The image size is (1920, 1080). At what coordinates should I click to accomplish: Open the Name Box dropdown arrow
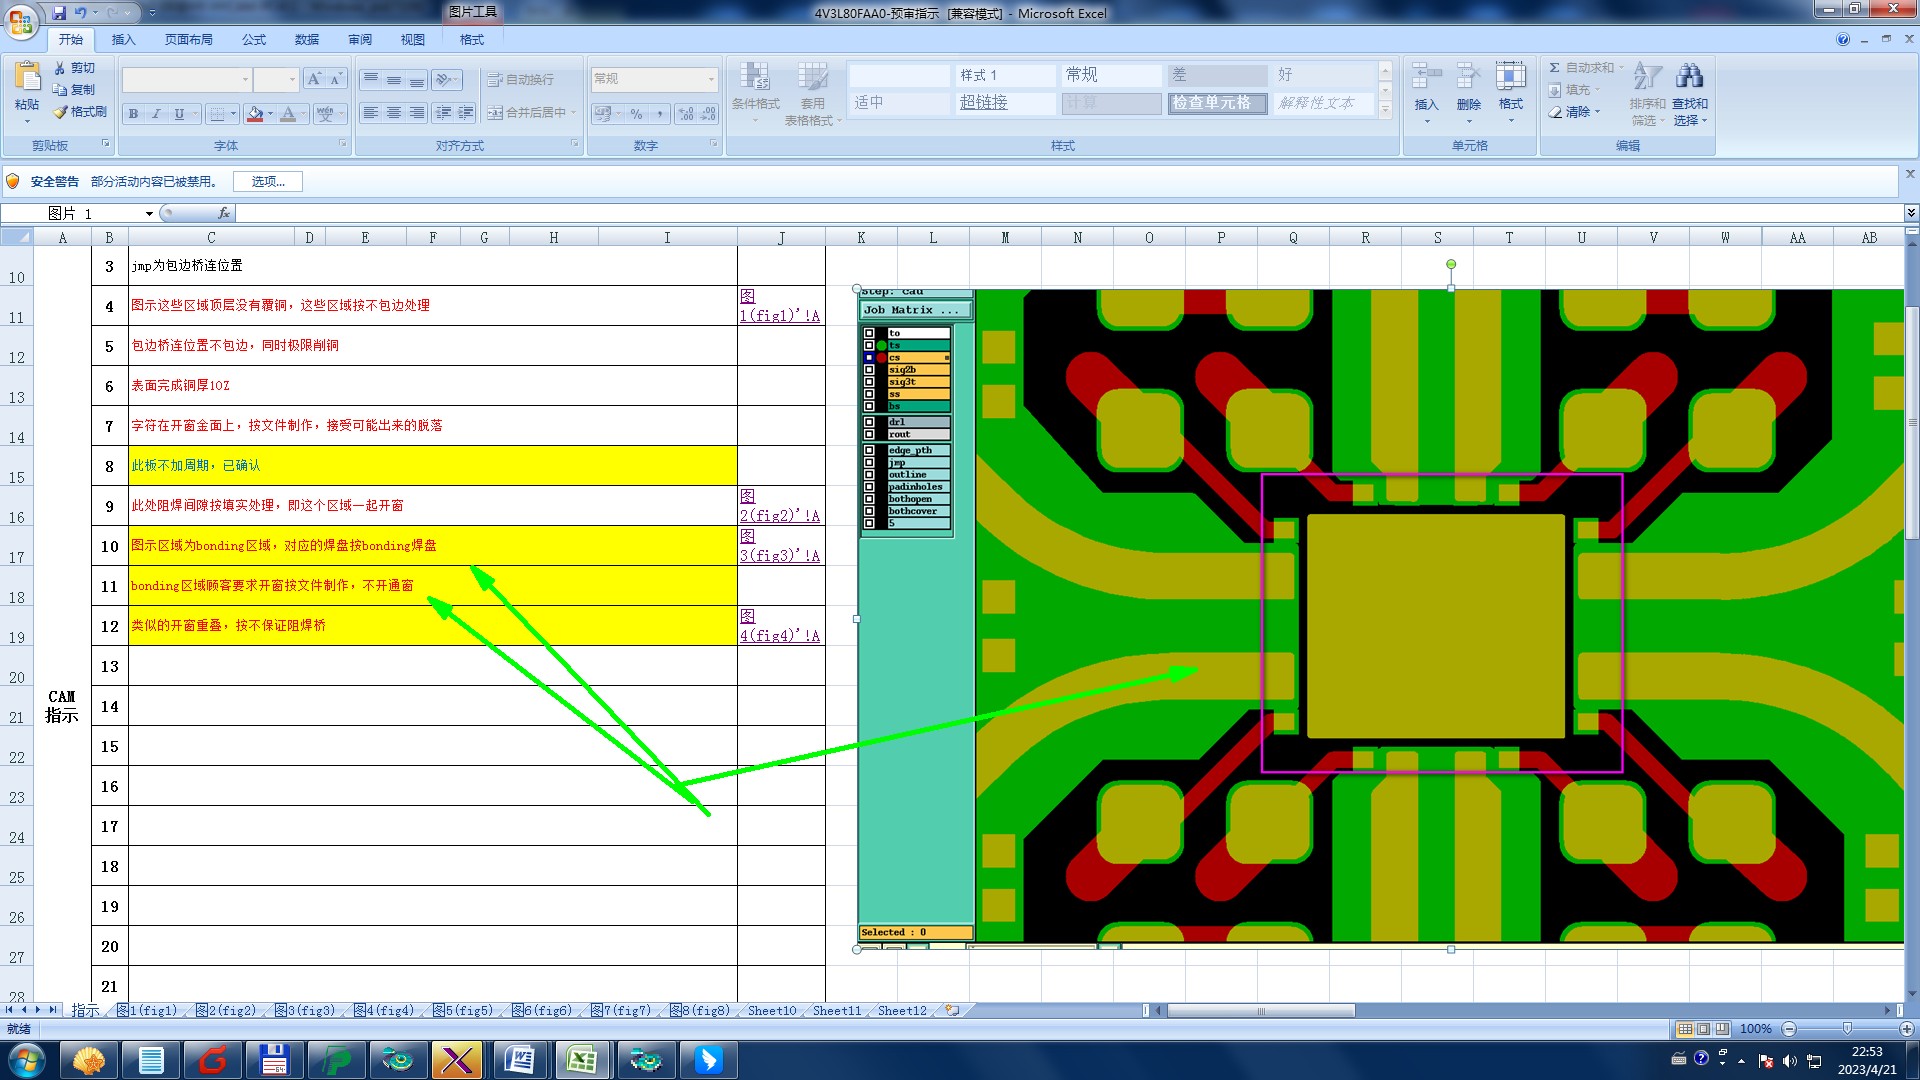coord(149,213)
